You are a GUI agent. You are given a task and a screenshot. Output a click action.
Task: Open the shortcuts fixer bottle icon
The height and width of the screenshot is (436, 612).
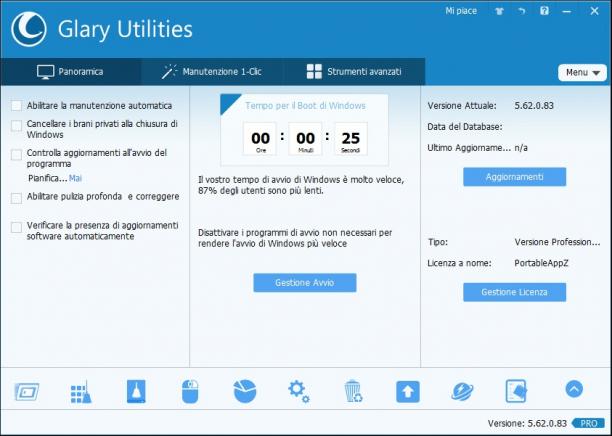(x=136, y=391)
